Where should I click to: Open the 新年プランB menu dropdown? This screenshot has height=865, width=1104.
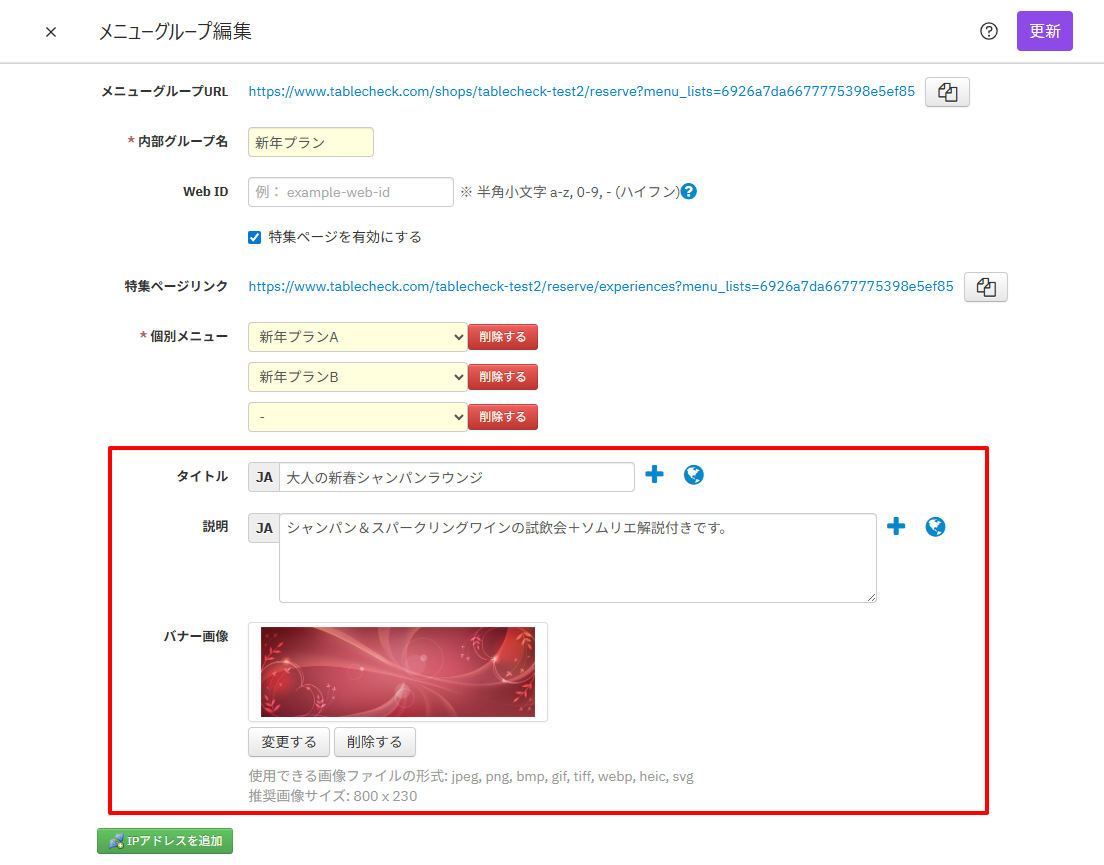tap(358, 377)
